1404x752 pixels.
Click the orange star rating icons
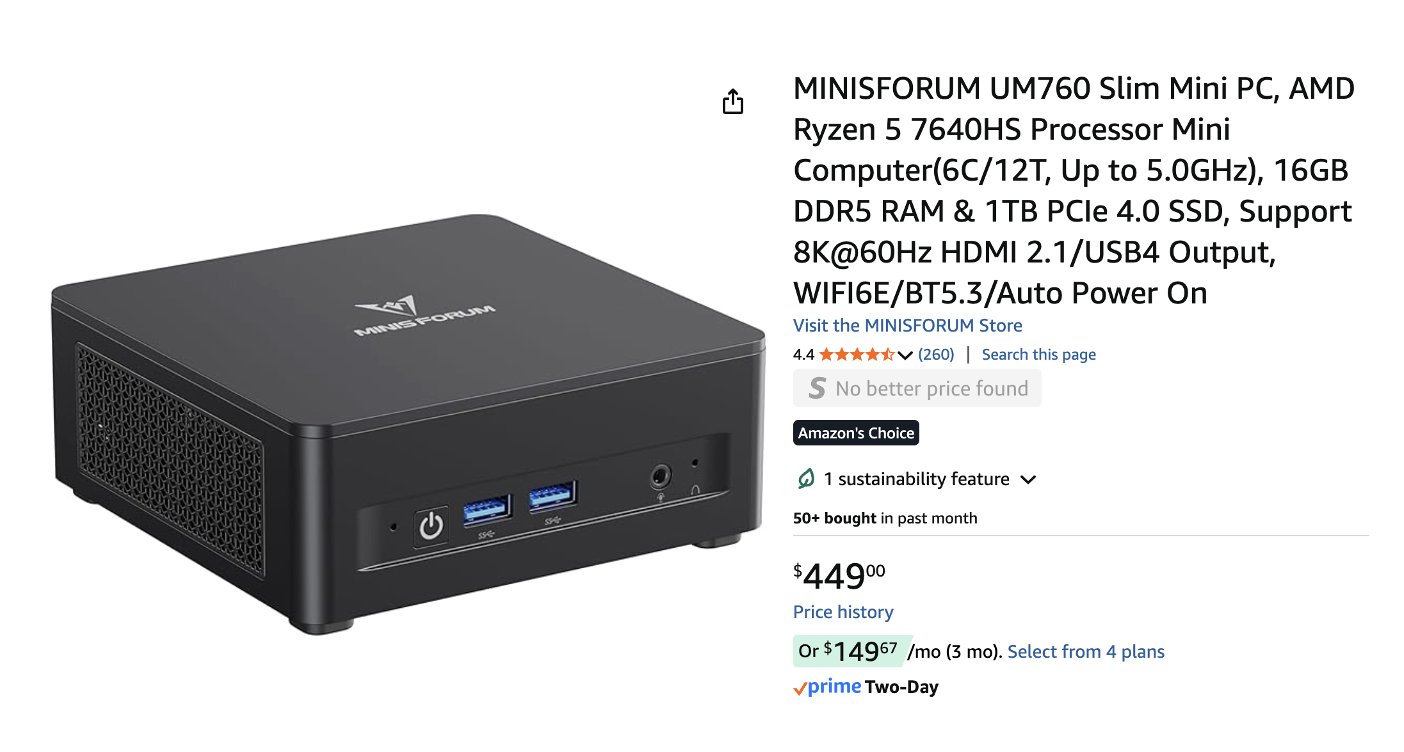[857, 354]
